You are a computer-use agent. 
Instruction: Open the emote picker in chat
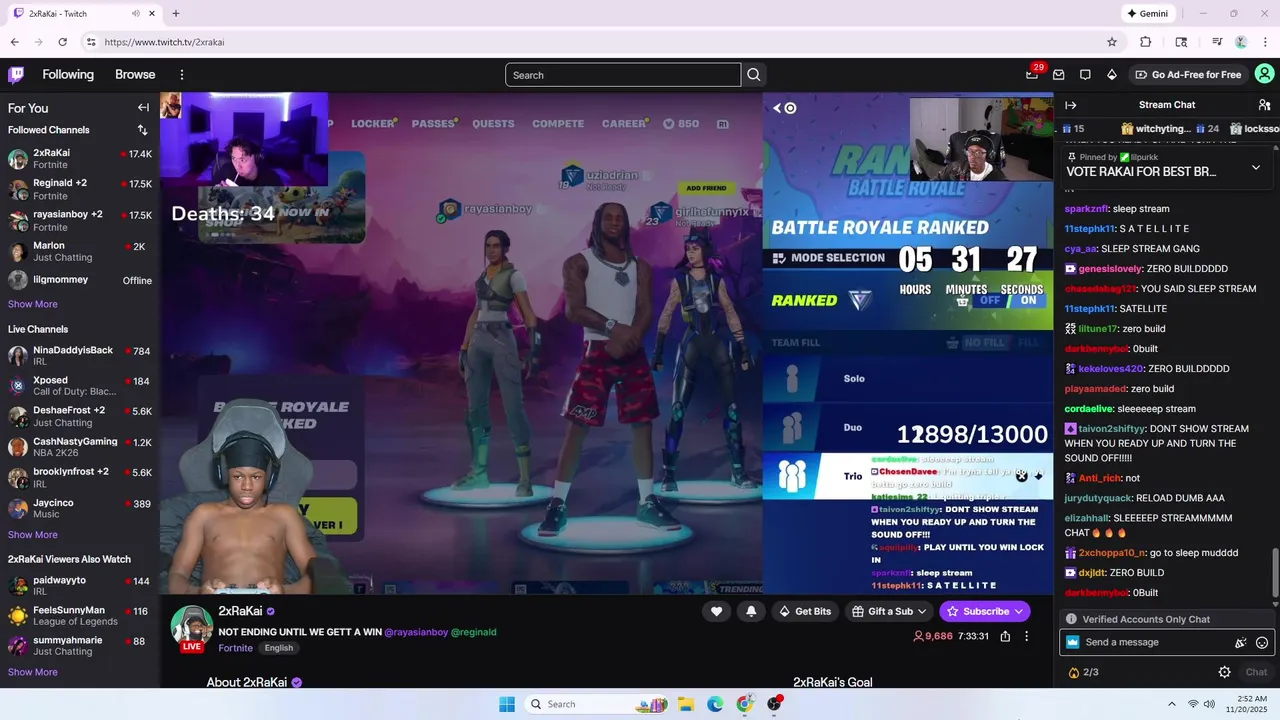pyautogui.click(x=1262, y=643)
